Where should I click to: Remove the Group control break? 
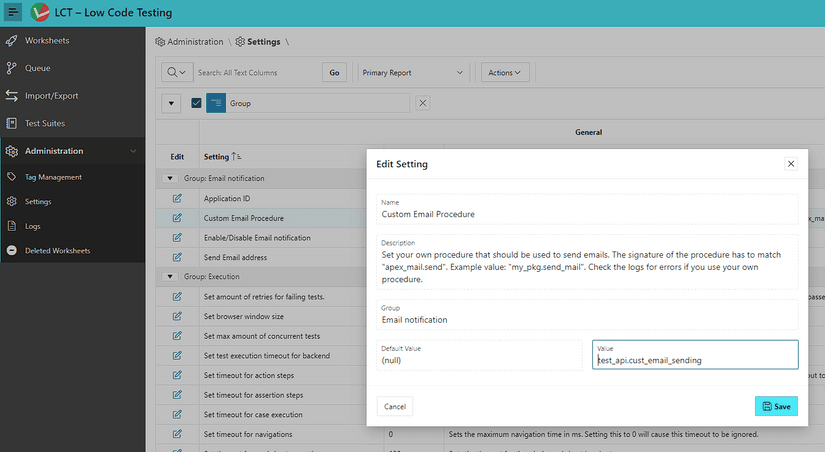(x=422, y=103)
